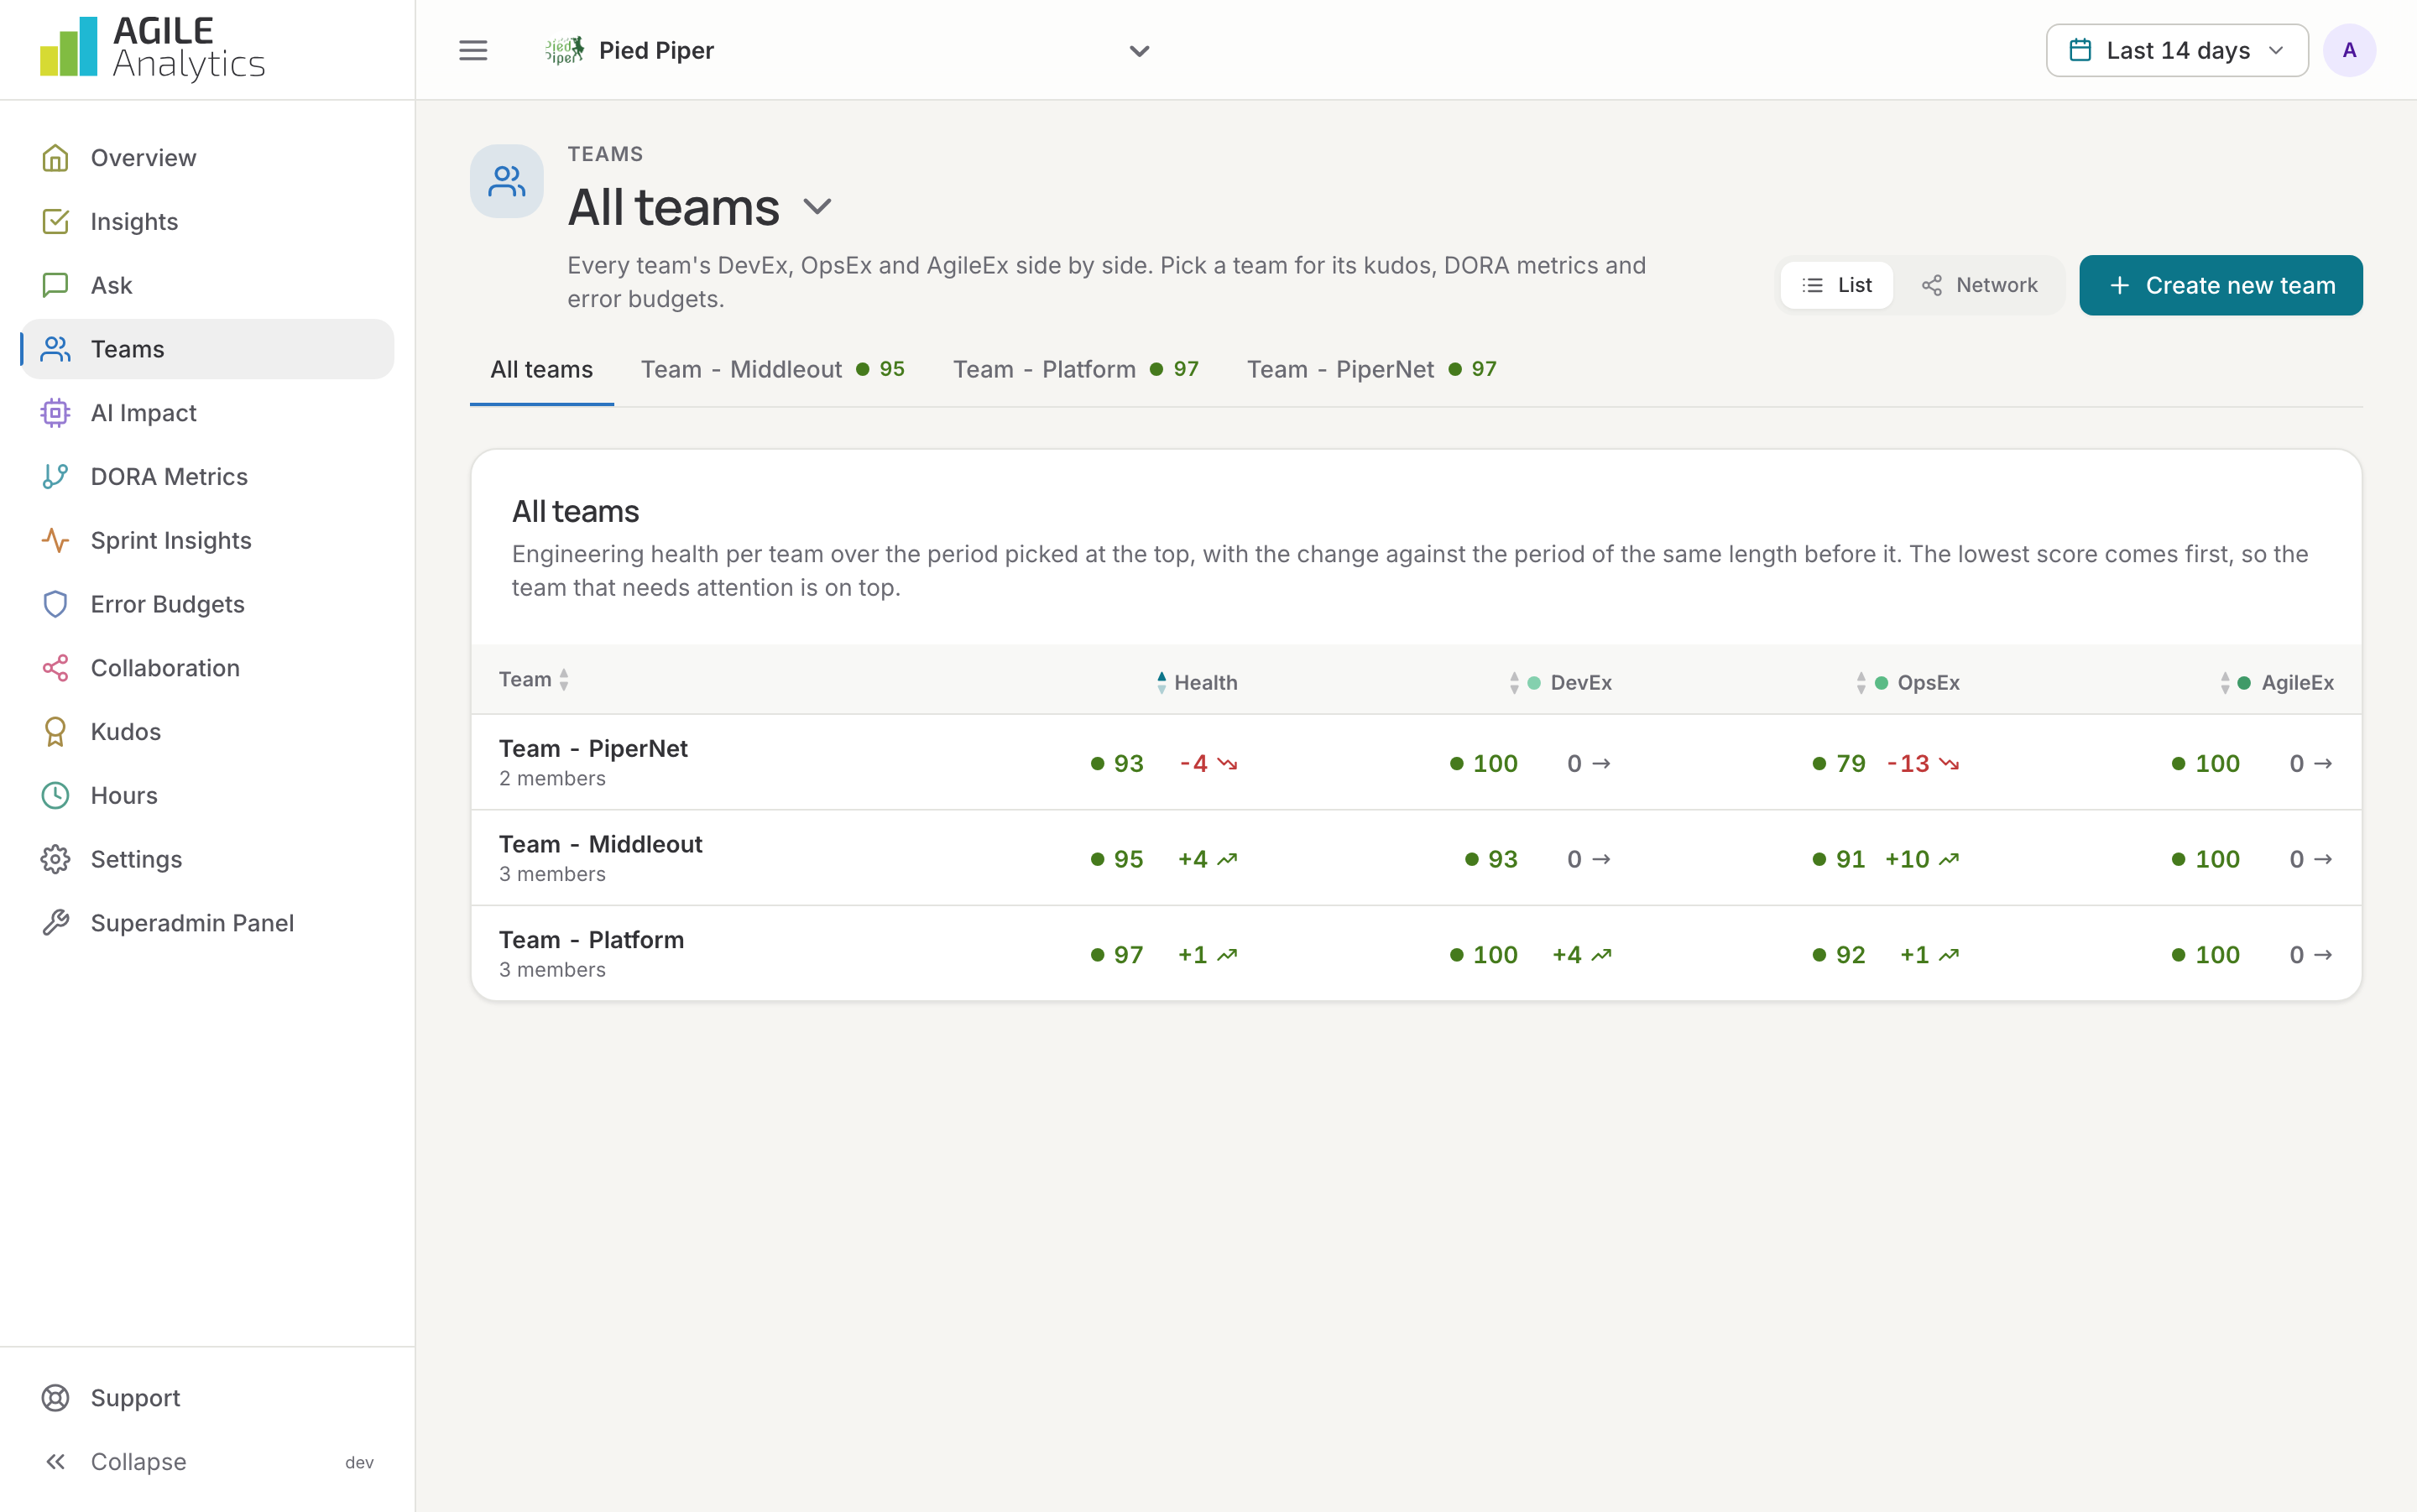Open the Team - PiperNet tab
Screen dimensions: 2417x1512
1371,369
